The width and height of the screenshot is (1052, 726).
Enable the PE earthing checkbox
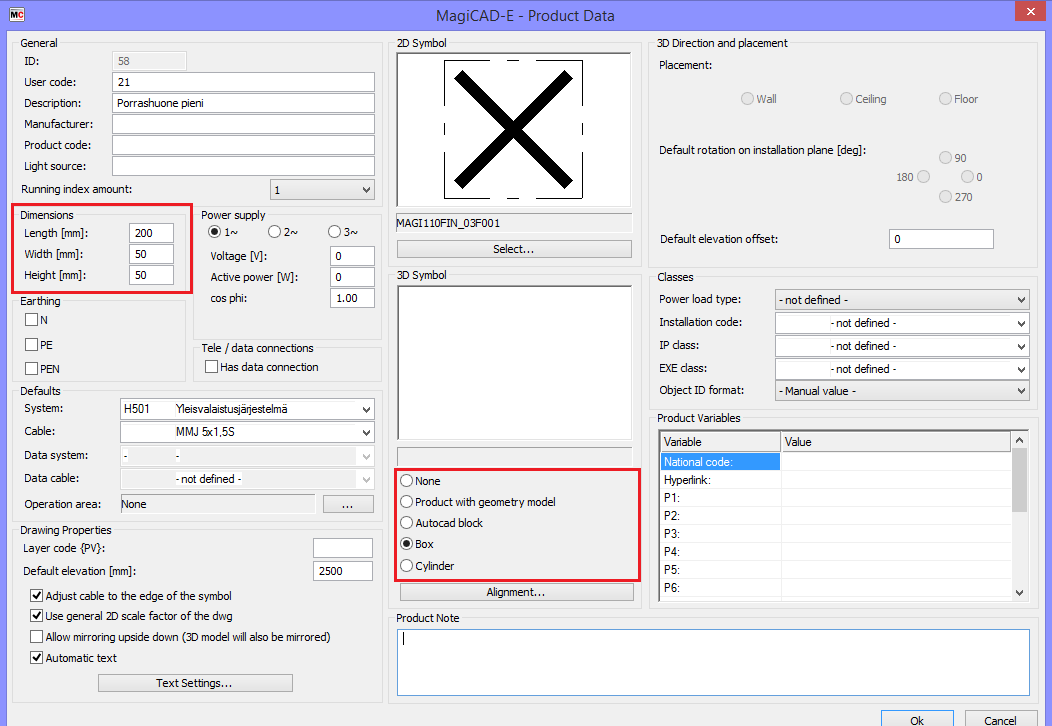(x=32, y=344)
